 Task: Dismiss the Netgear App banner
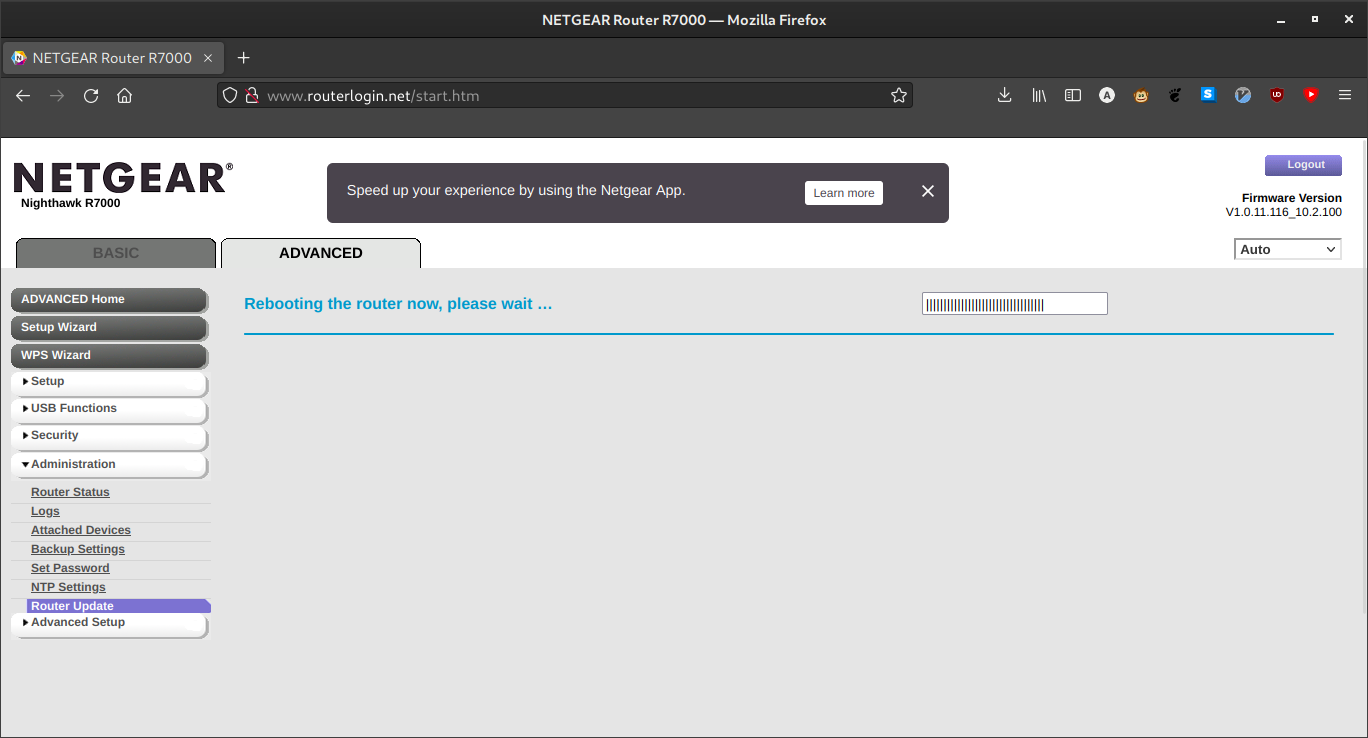click(x=928, y=191)
